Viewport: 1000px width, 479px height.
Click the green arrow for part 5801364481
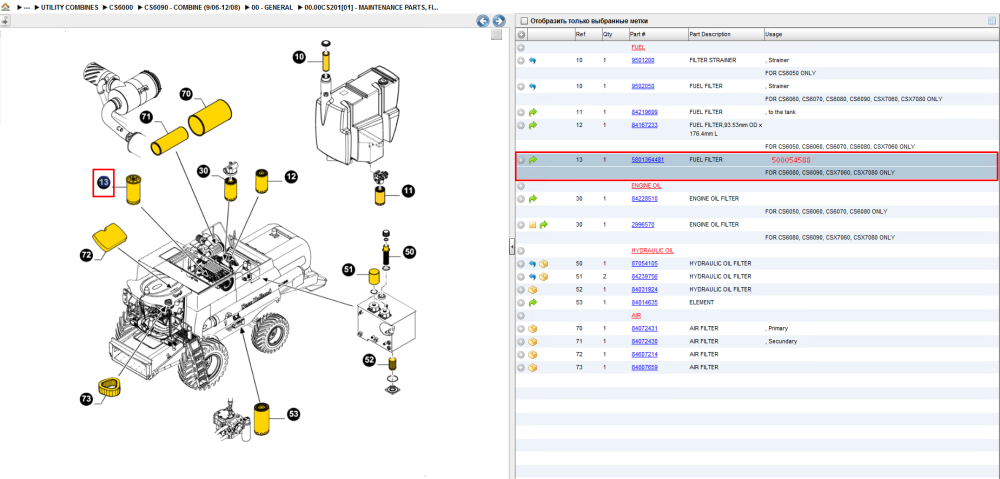(533, 159)
